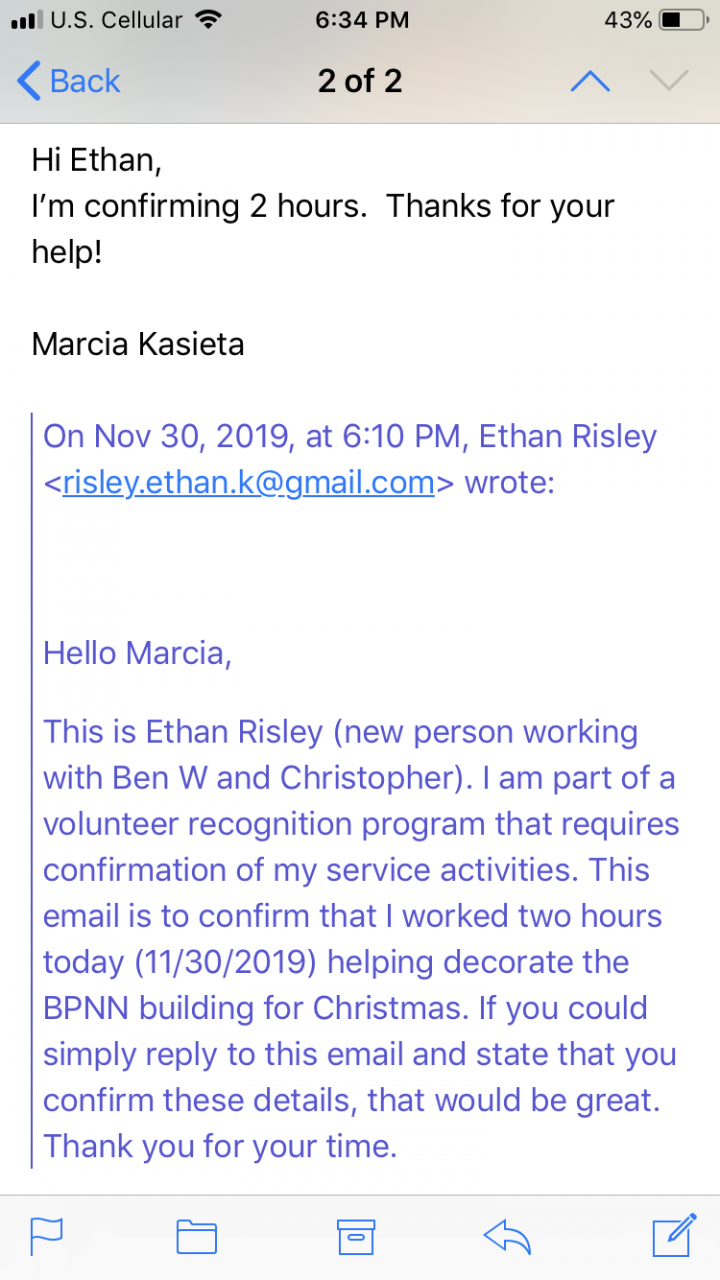Go to next message with down arrow

[669, 81]
